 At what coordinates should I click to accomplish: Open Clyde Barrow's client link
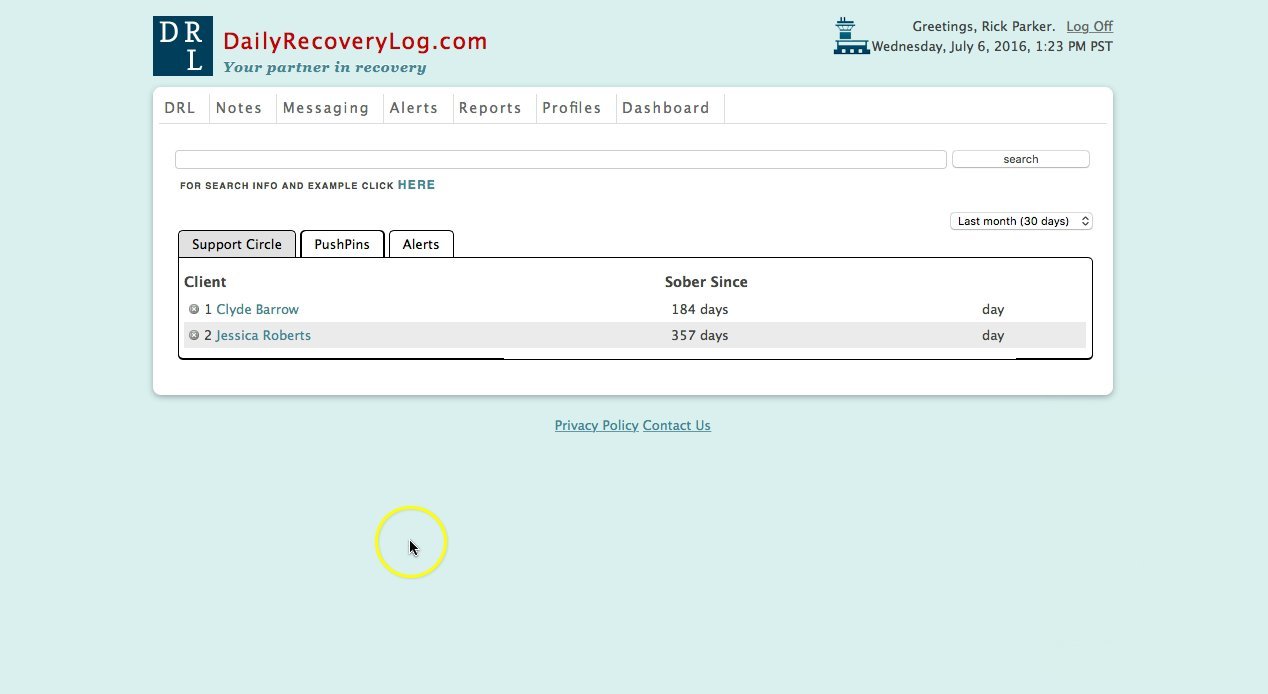258,309
